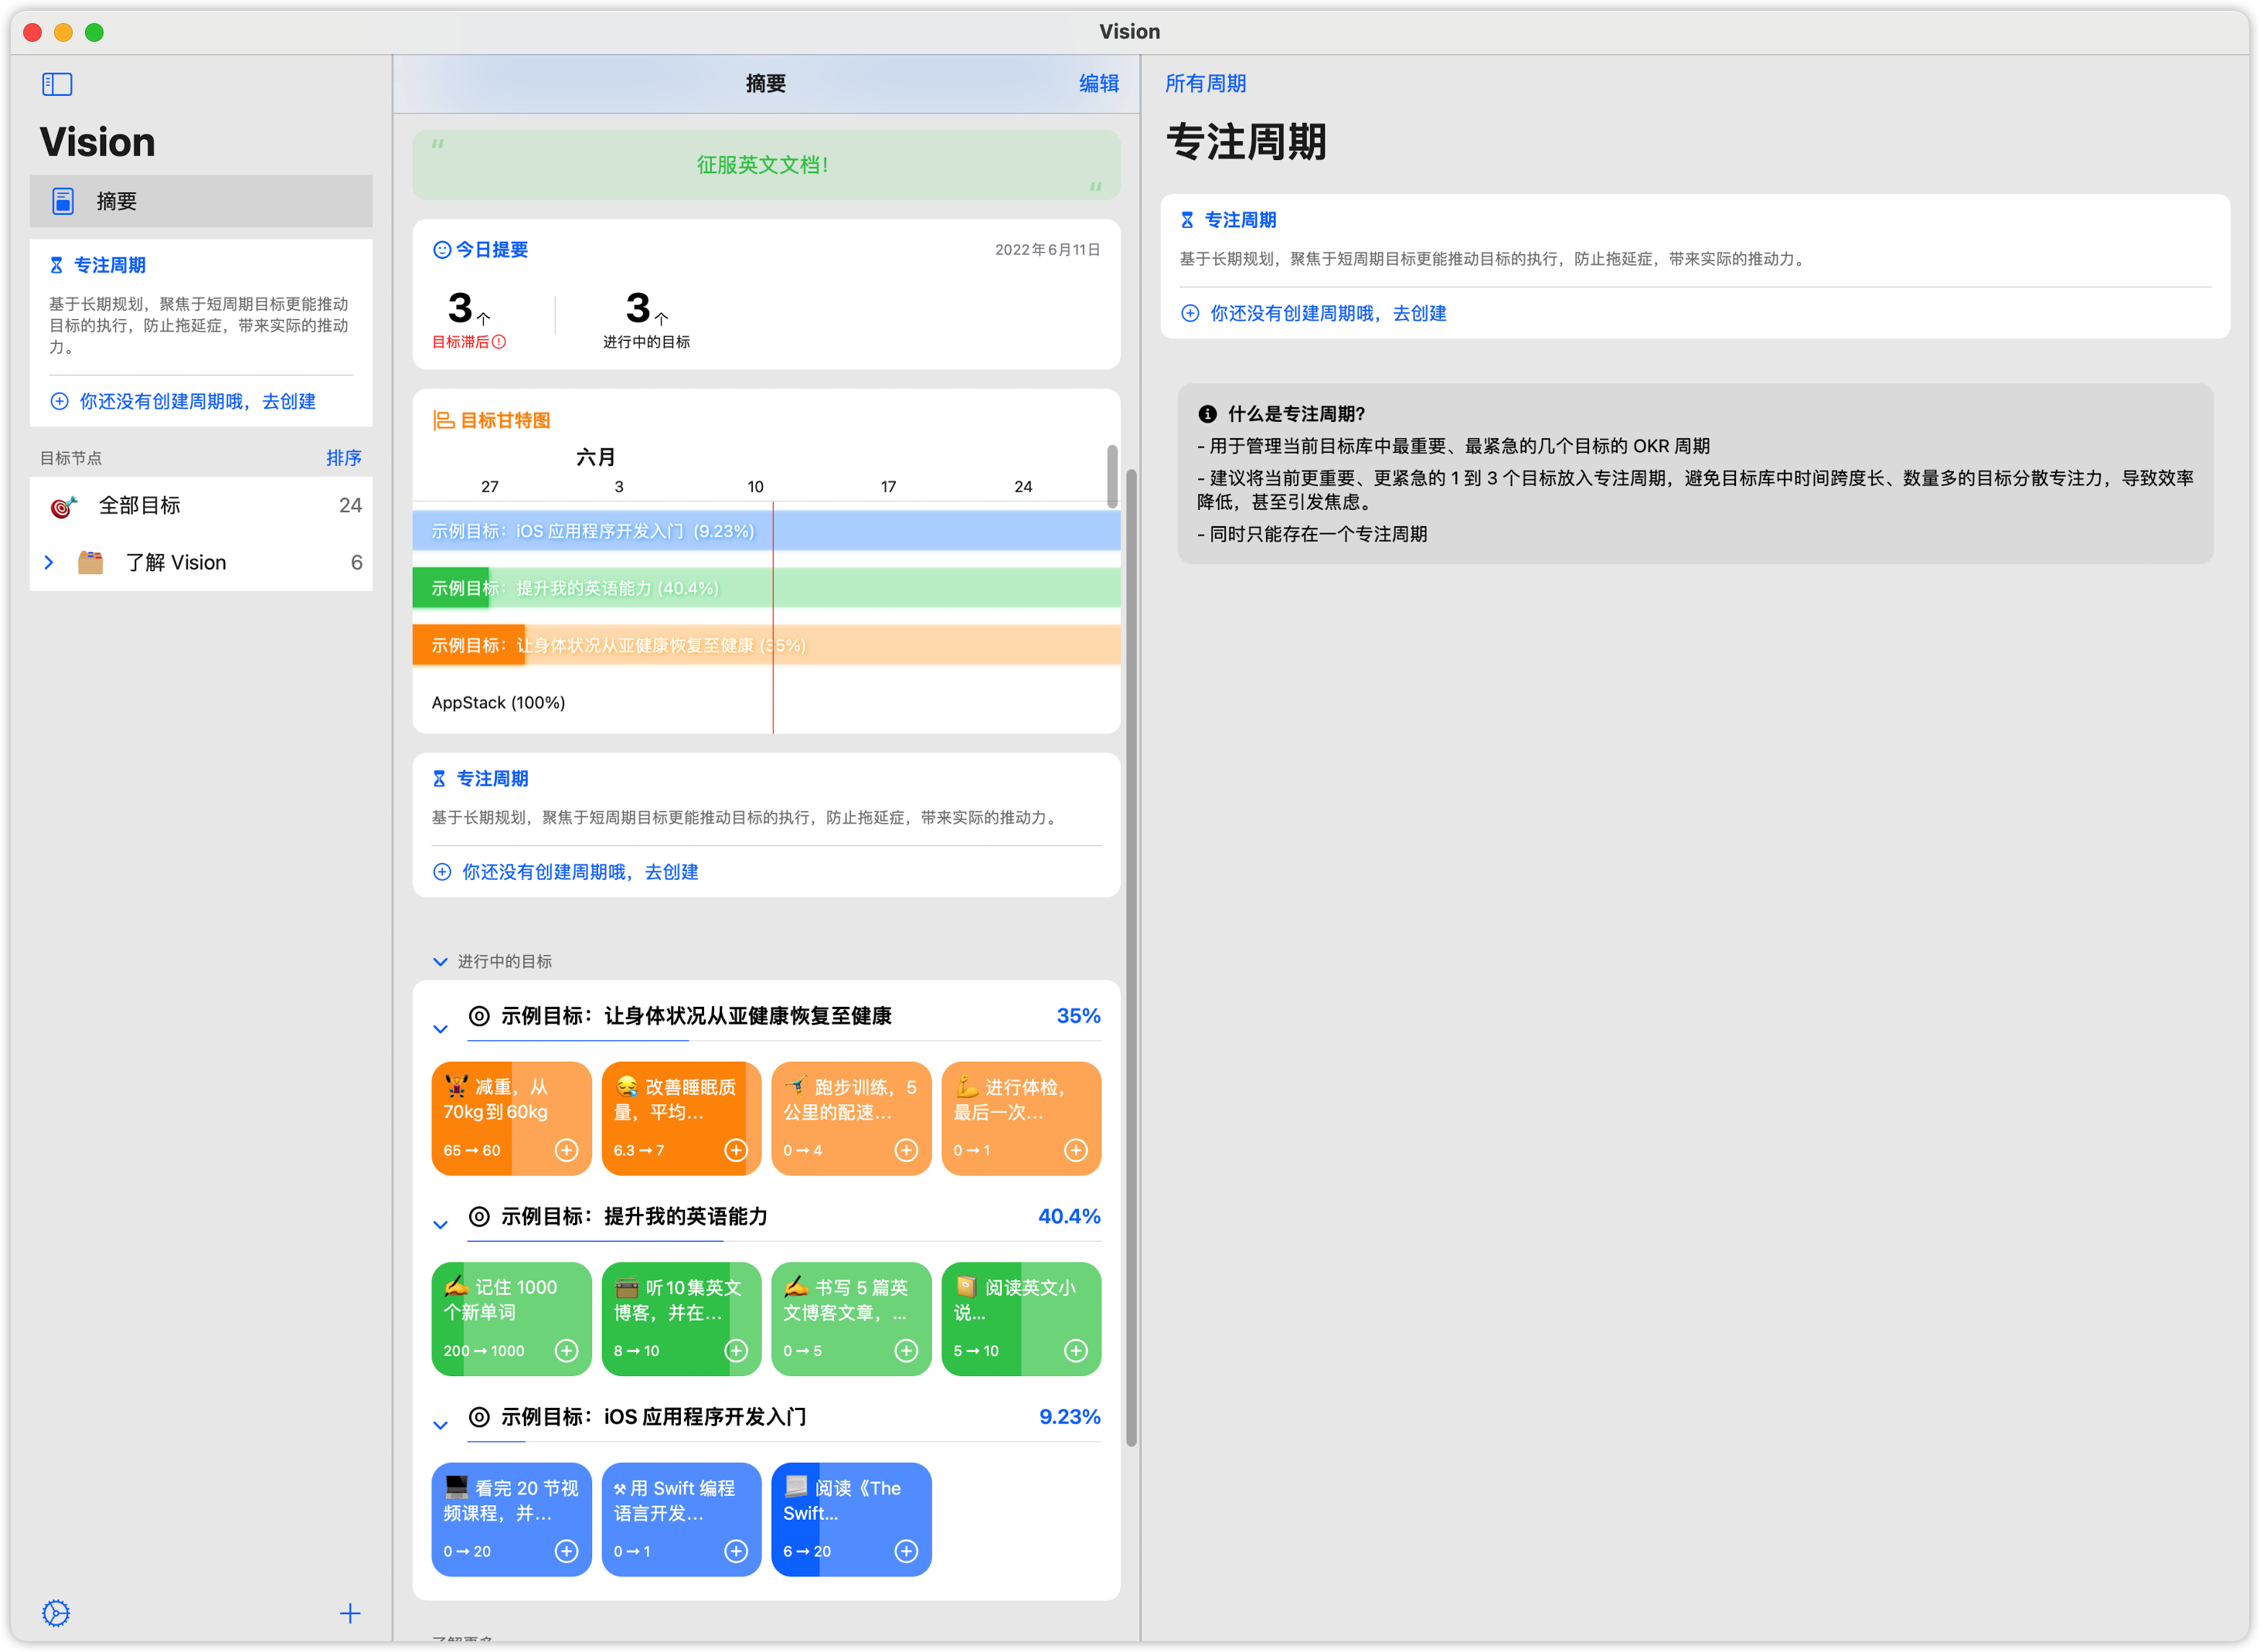The image size is (2260, 1652).
Task: Expand the 了解 Vision folder node
Action: 49,562
